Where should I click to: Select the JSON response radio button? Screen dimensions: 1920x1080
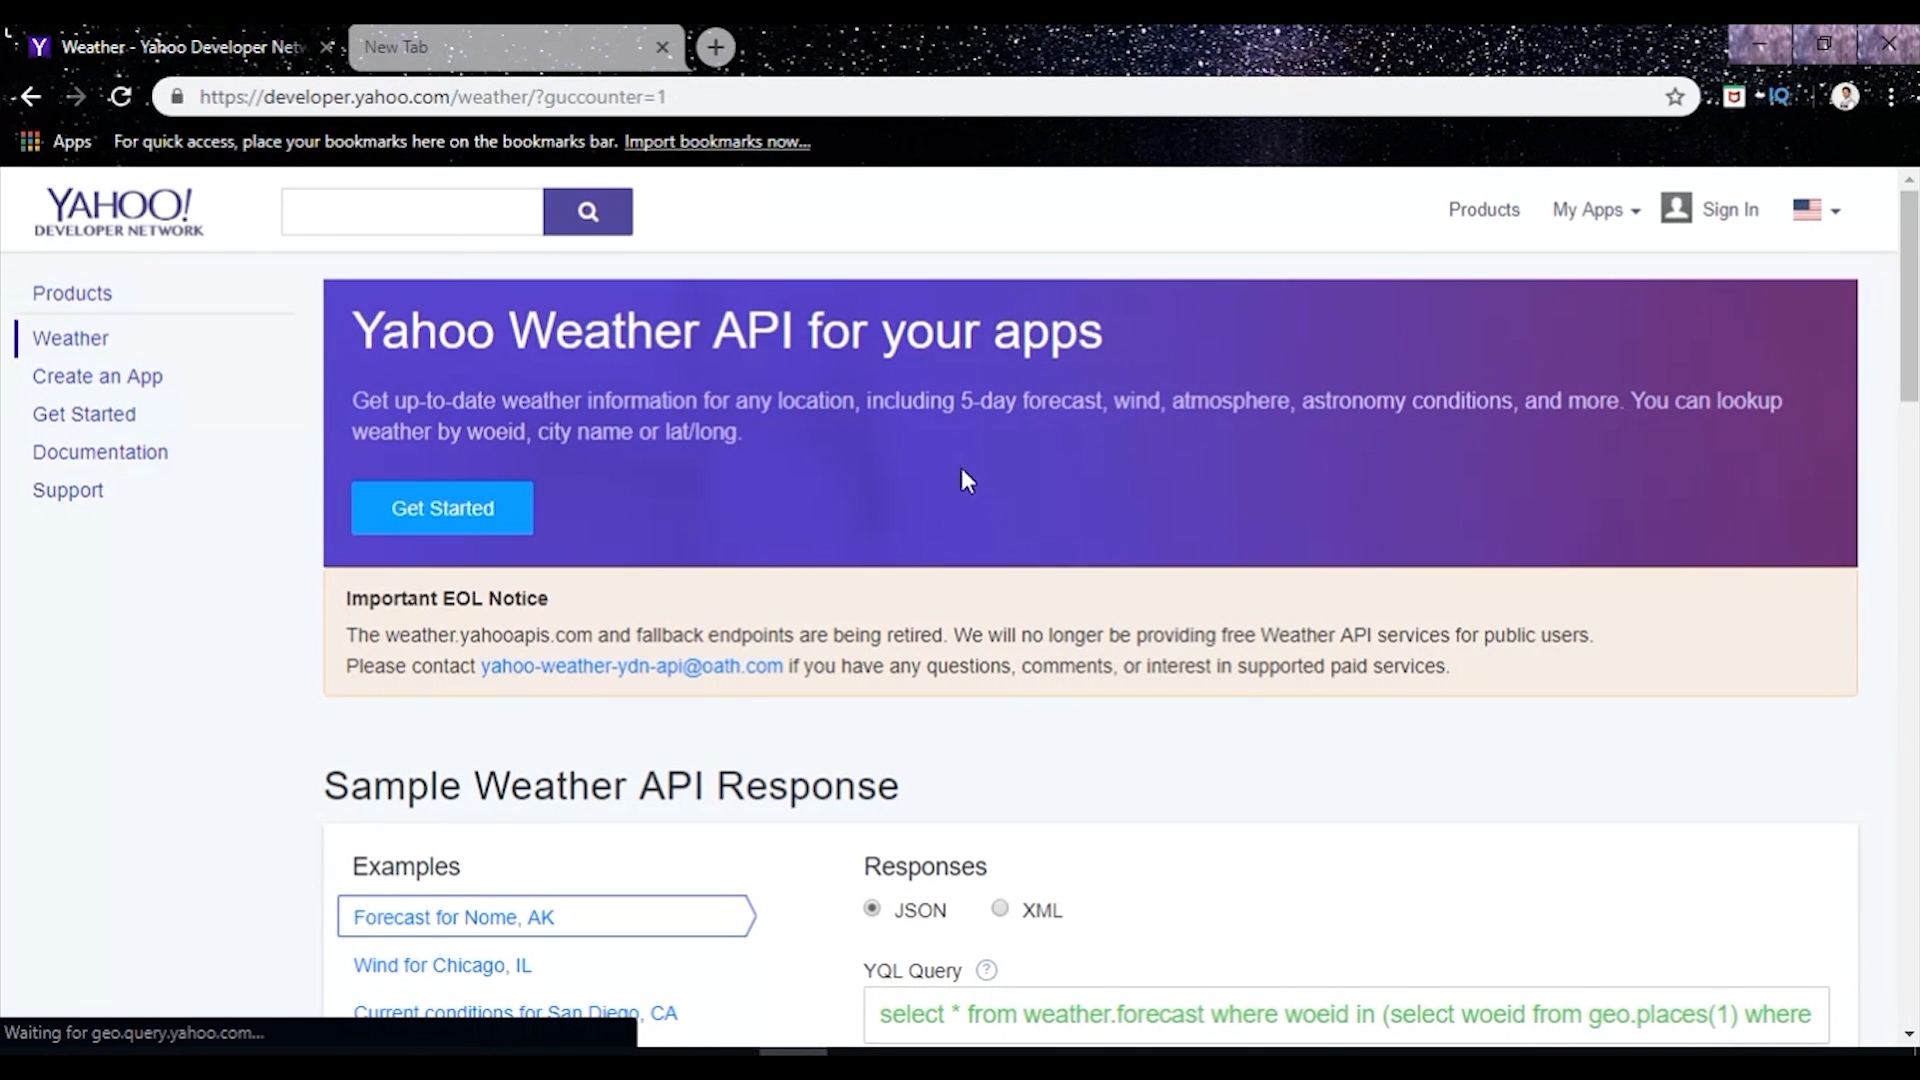tap(872, 908)
